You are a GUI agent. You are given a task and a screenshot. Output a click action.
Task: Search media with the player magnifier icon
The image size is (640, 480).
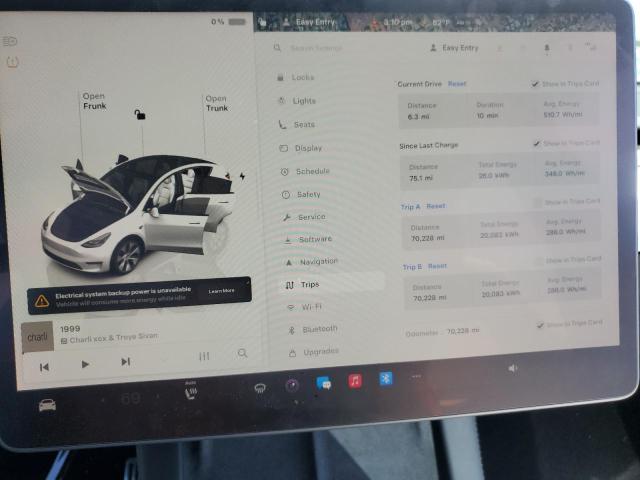tap(242, 353)
